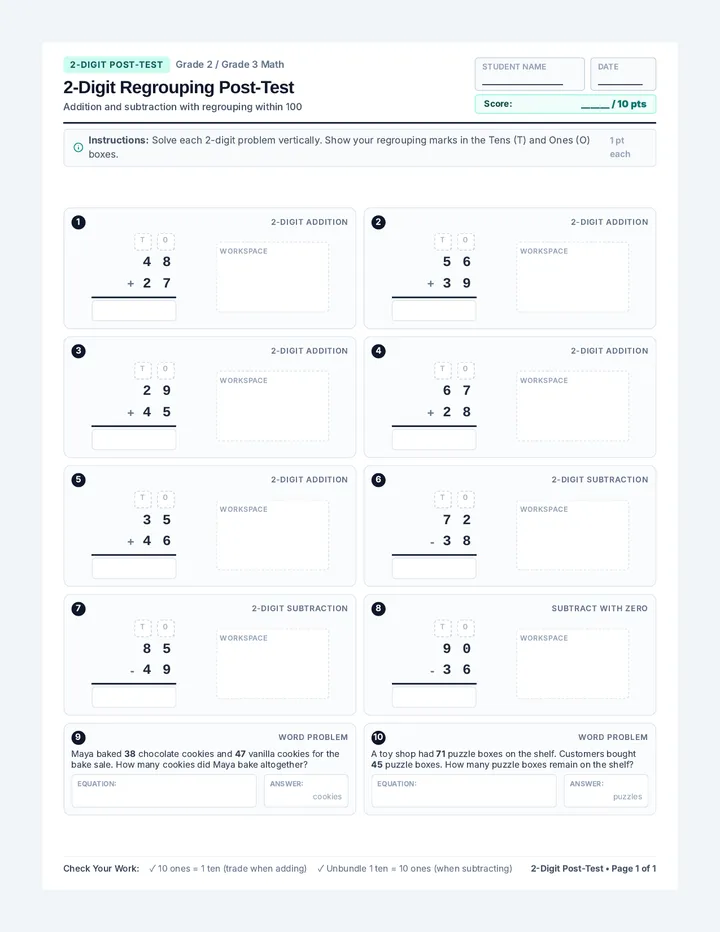720x932 pixels.
Task: Click the number 9 word problem badge
Action: pos(78,738)
